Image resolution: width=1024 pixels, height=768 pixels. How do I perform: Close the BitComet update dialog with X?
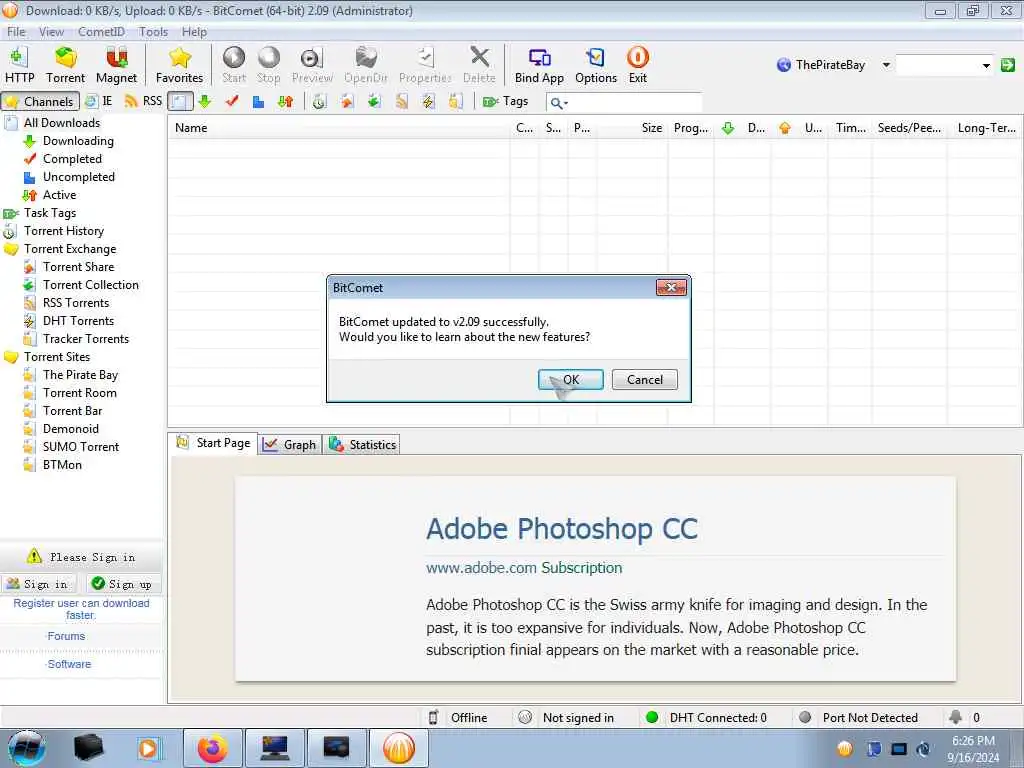coord(671,287)
